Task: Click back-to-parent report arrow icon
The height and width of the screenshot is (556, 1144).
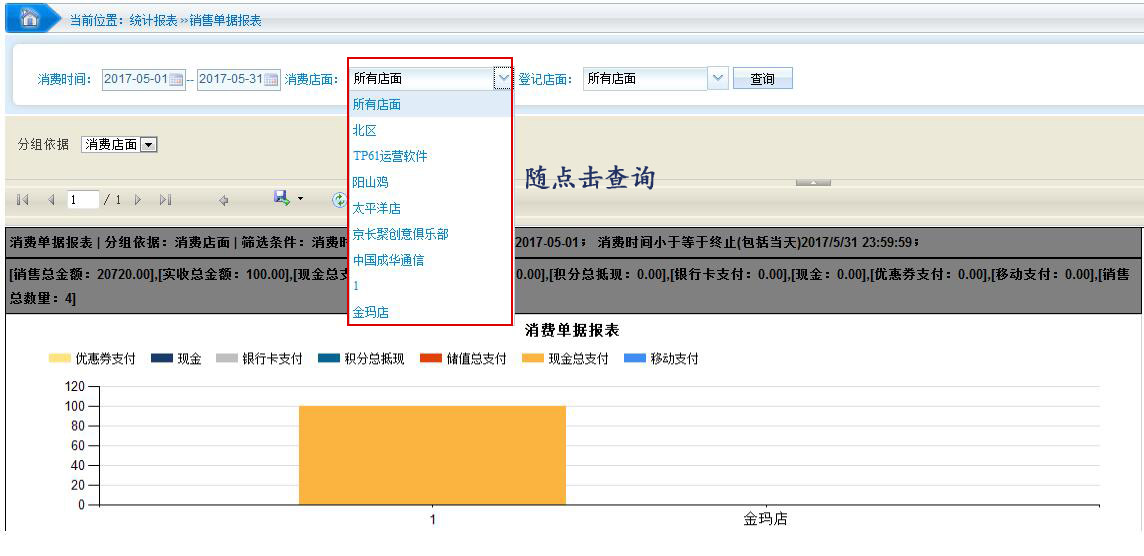Action: pos(224,200)
